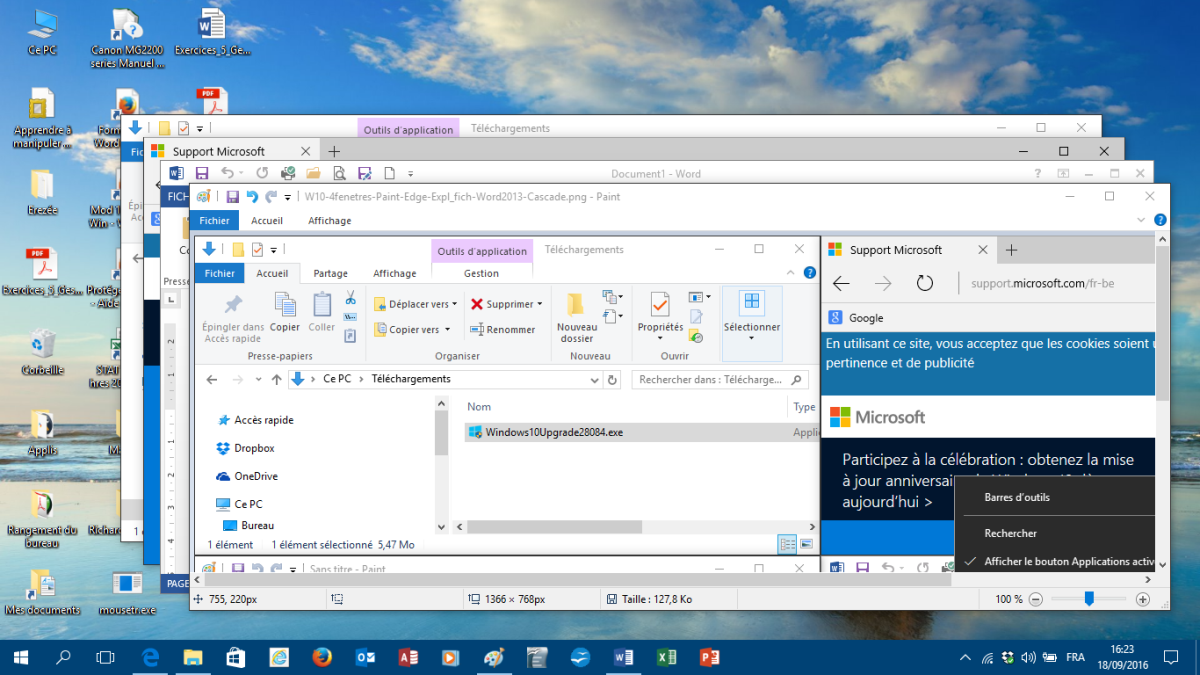Image resolution: width=1200 pixels, height=675 pixels.
Task: Open a new tab in the back Edge window
Action: tap(334, 151)
